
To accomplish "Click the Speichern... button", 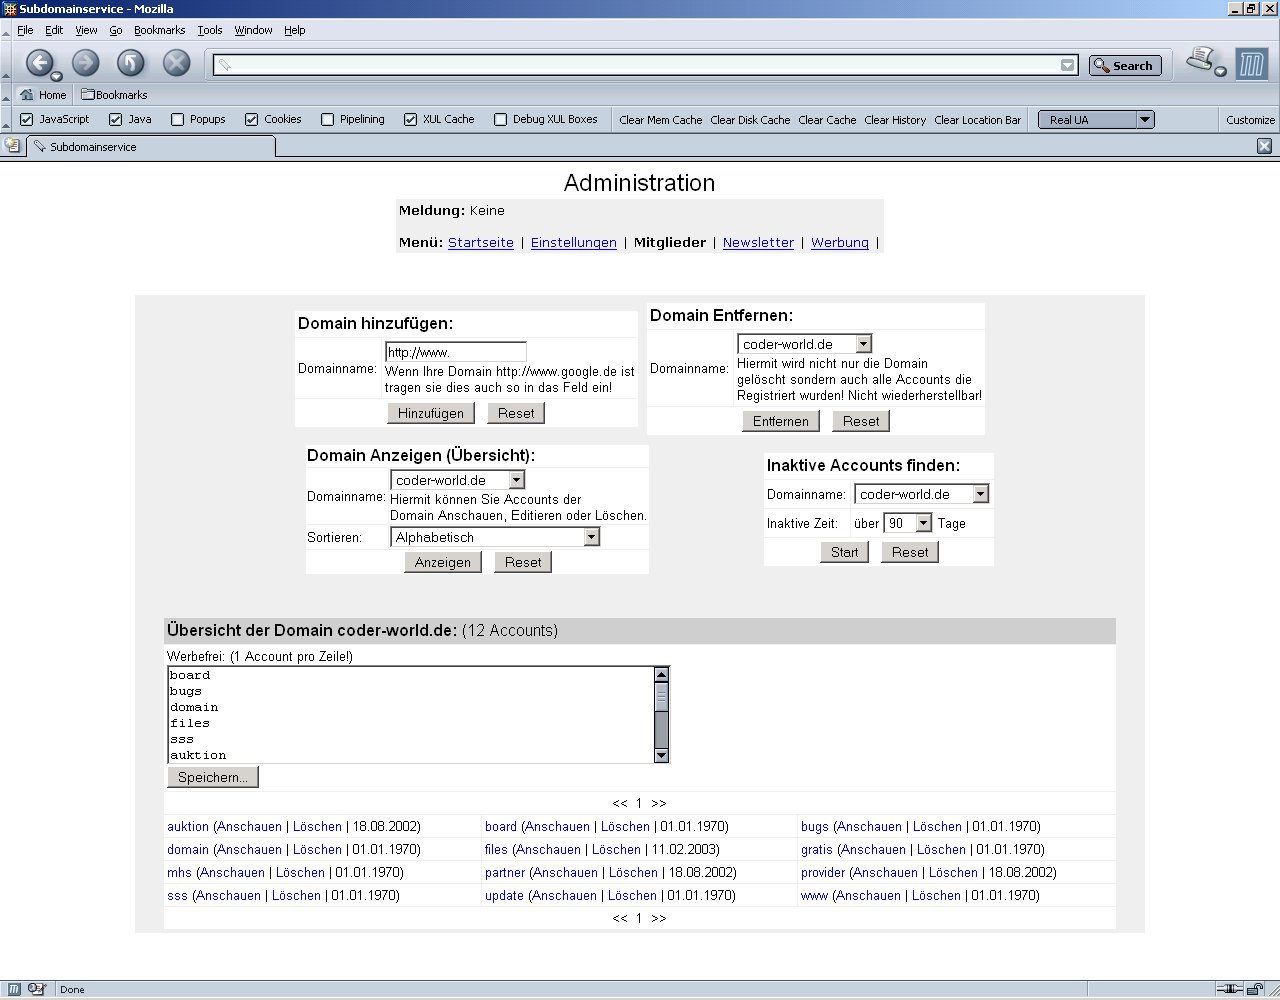I will coord(213,777).
